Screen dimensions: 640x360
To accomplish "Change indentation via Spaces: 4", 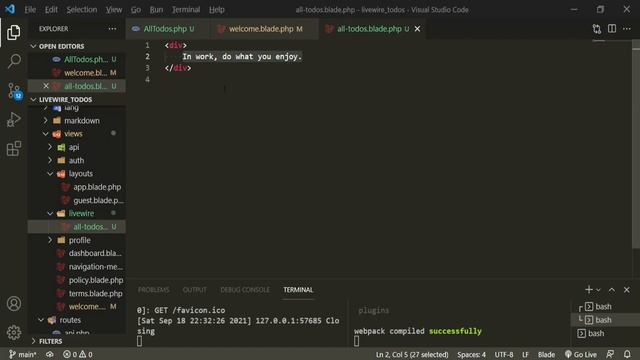I will tap(471, 354).
